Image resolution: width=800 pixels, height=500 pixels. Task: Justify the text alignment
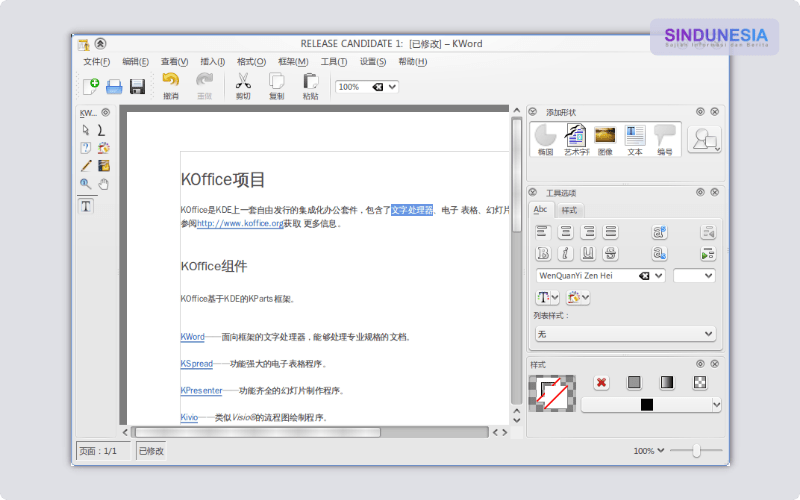click(610, 232)
